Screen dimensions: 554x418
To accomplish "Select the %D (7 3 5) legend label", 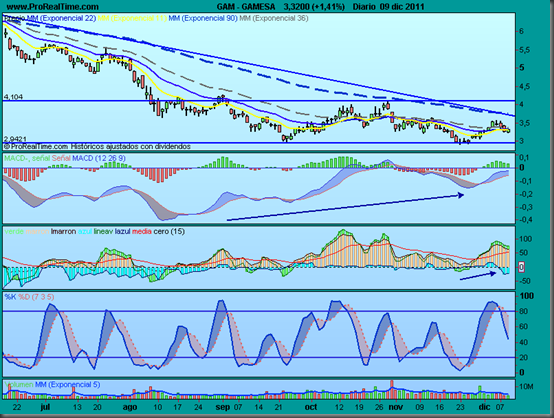I will click(x=36, y=297).
